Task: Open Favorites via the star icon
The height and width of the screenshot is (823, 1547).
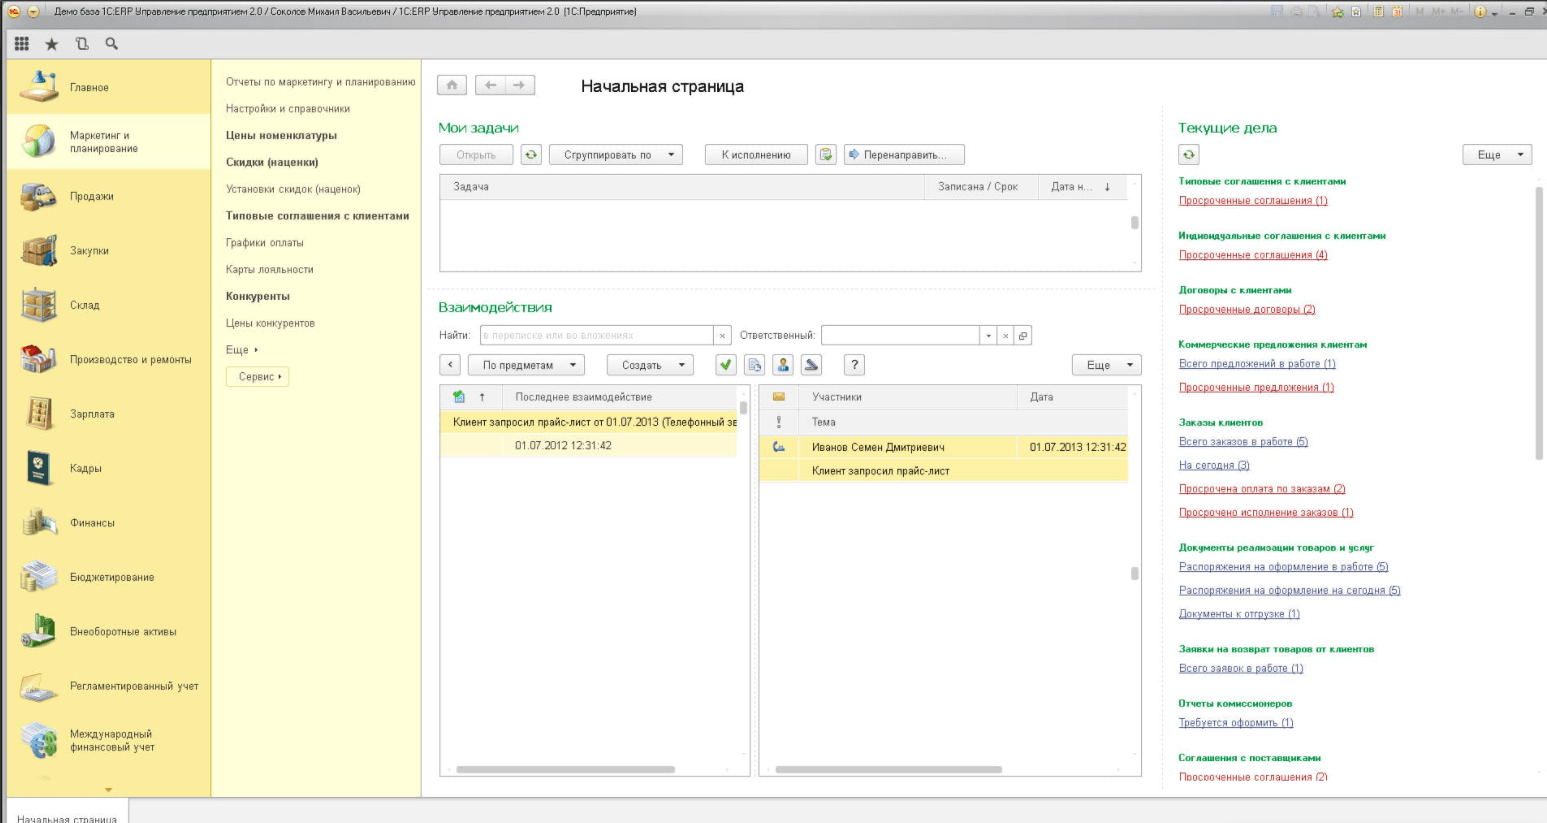Action: click(52, 44)
